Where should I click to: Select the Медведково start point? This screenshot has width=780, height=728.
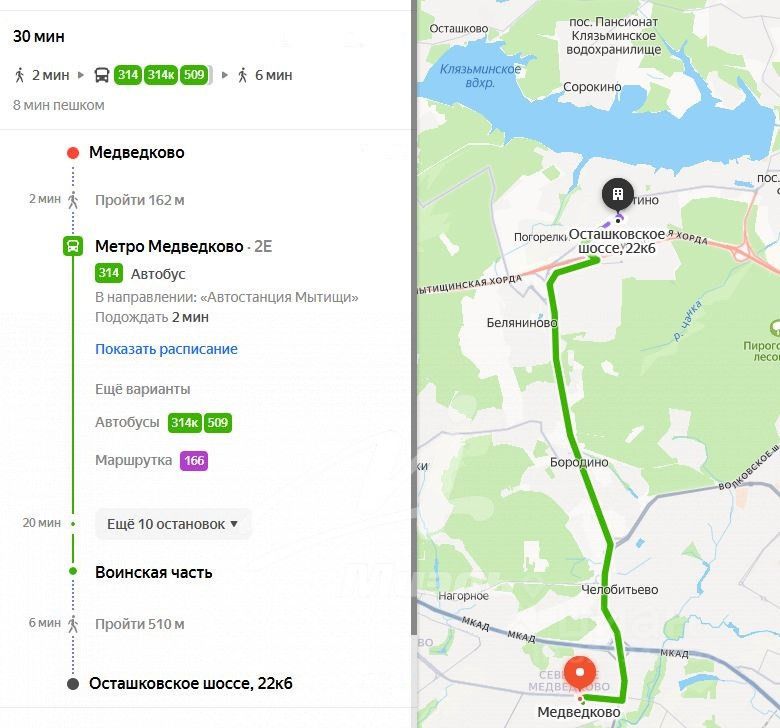(137, 152)
